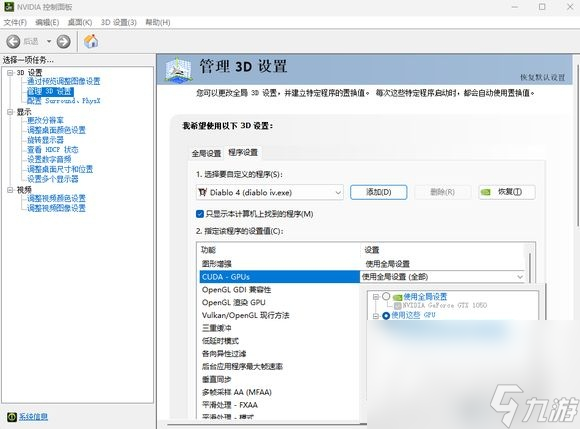Viewport: 580px width, 429px height.
Task: Click the 恢复(I) button
Action: point(506,192)
